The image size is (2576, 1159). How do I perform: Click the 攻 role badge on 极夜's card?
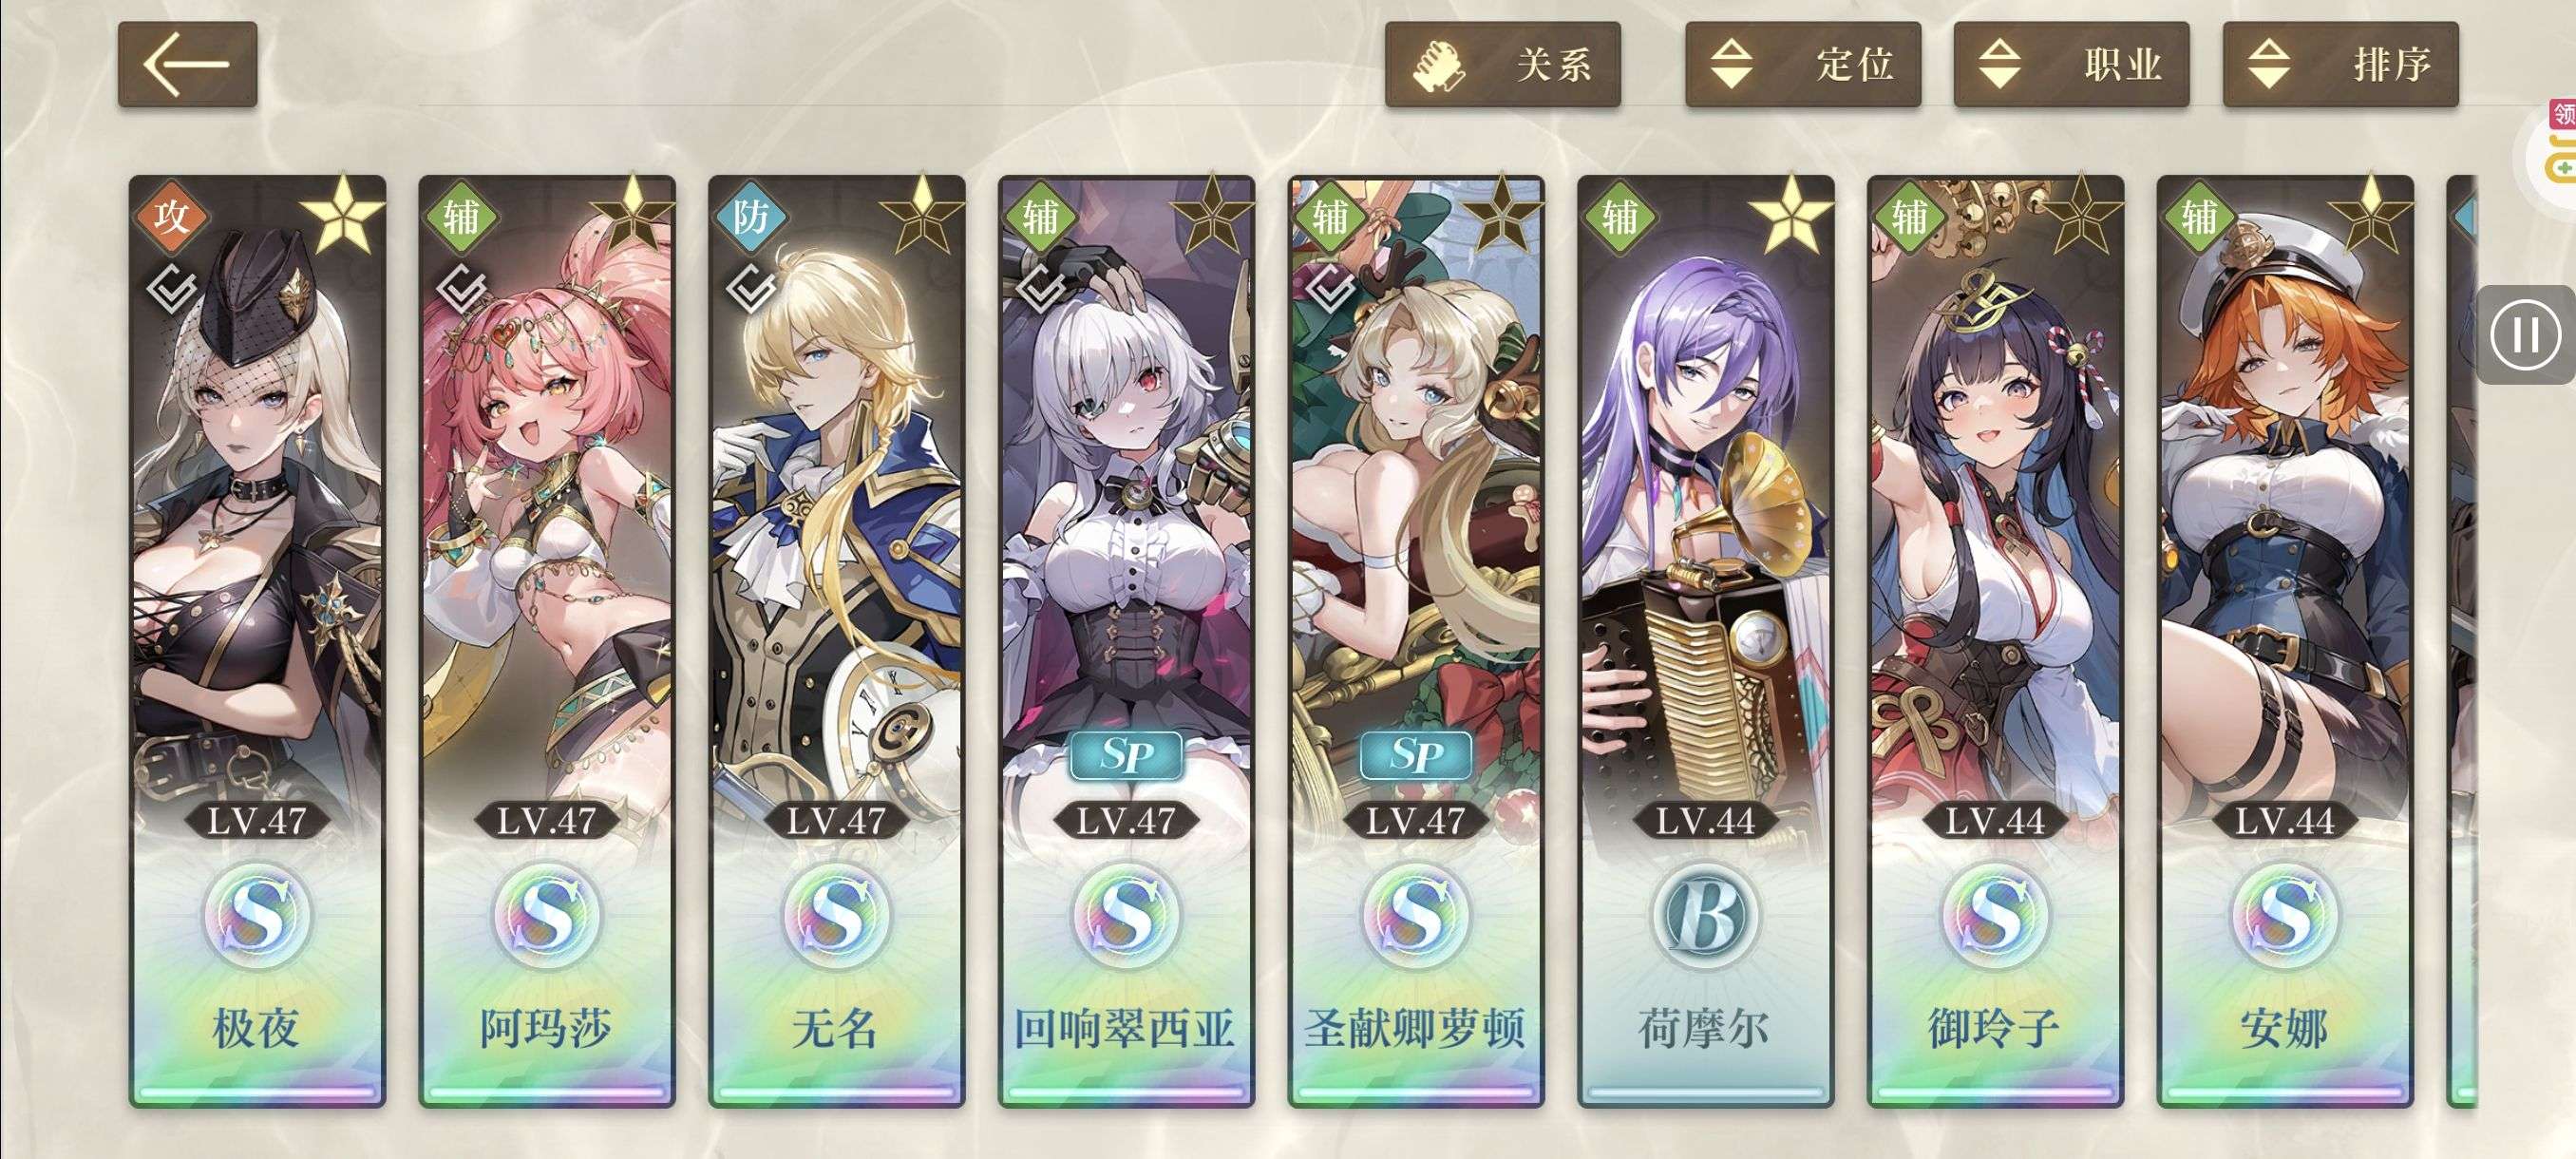click(x=172, y=216)
